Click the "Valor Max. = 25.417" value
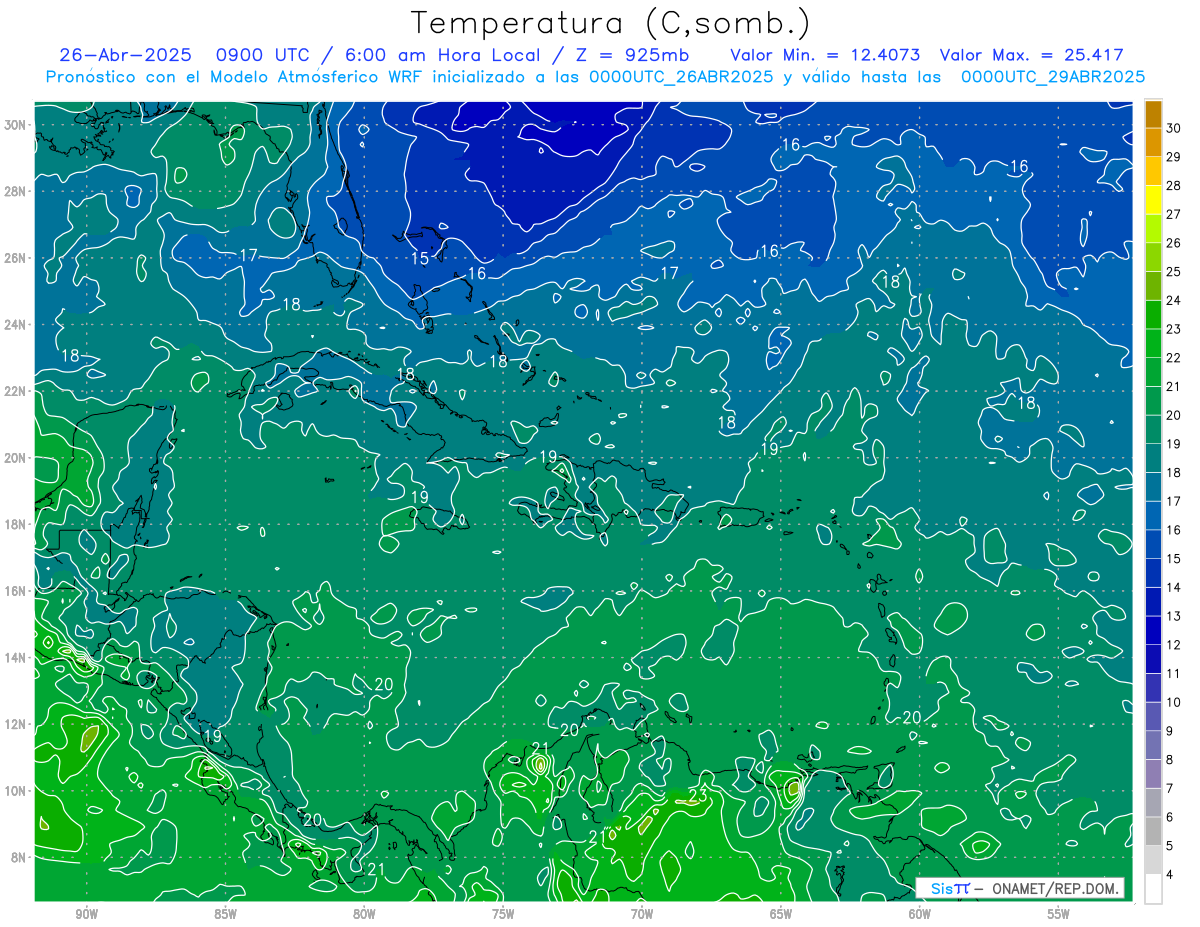1200x927 pixels. point(1032,55)
